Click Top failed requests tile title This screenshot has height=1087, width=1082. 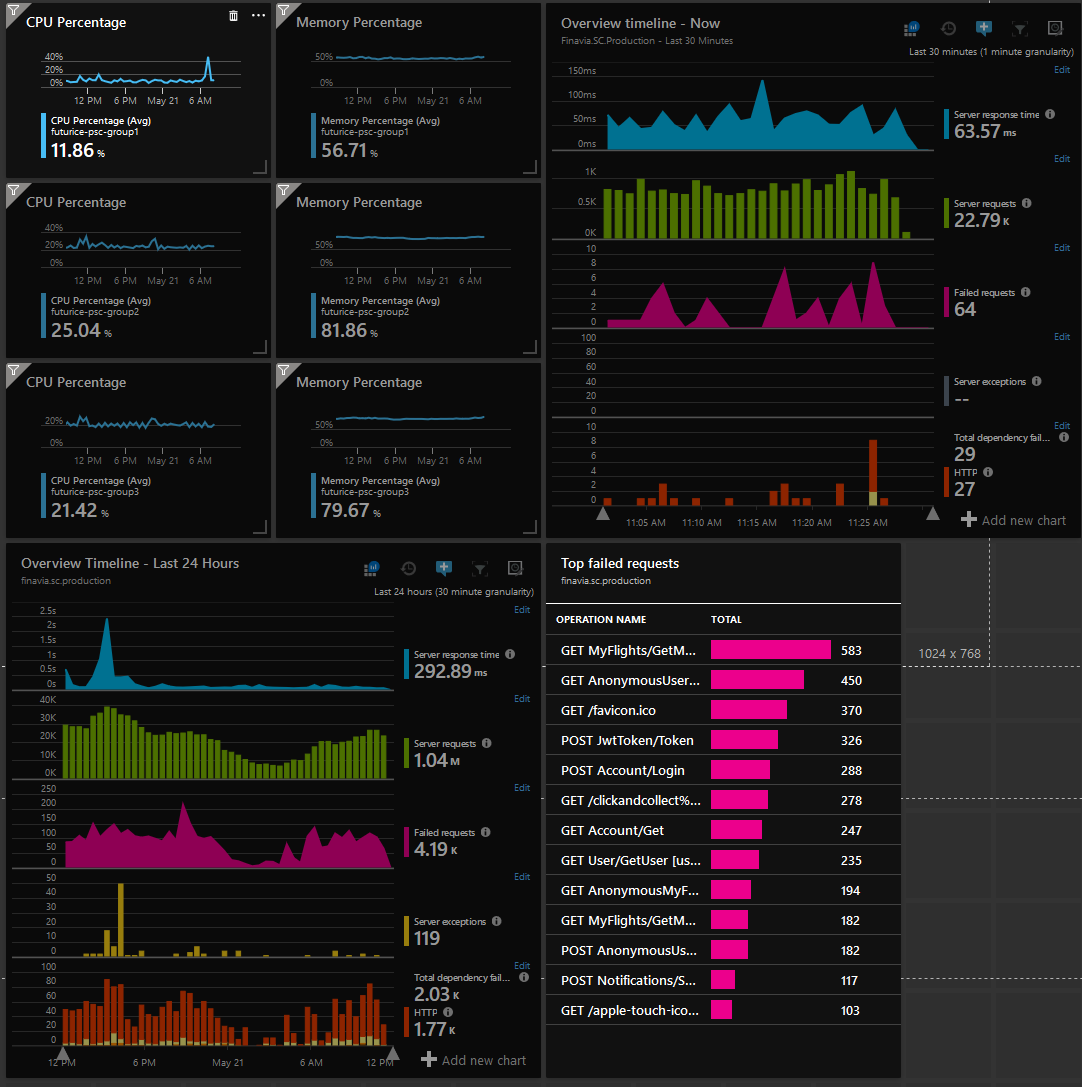[x=620, y=564]
